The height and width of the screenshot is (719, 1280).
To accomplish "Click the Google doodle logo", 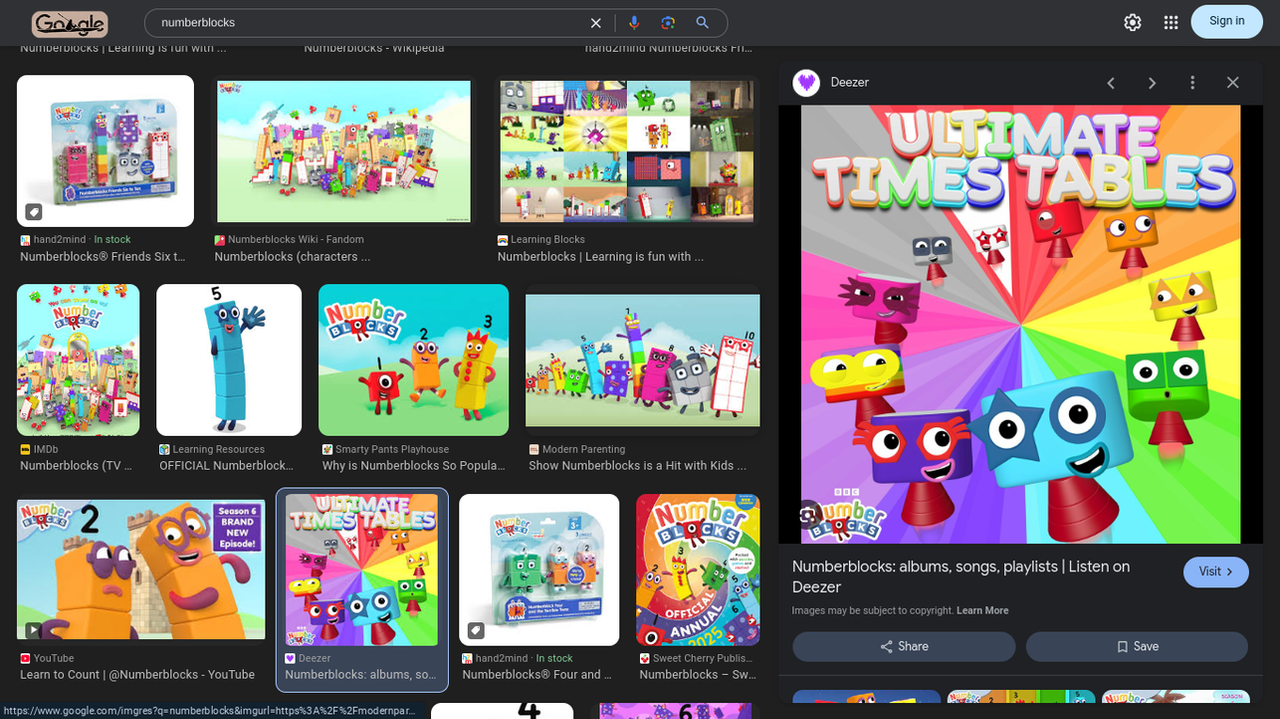I will coord(69,23).
